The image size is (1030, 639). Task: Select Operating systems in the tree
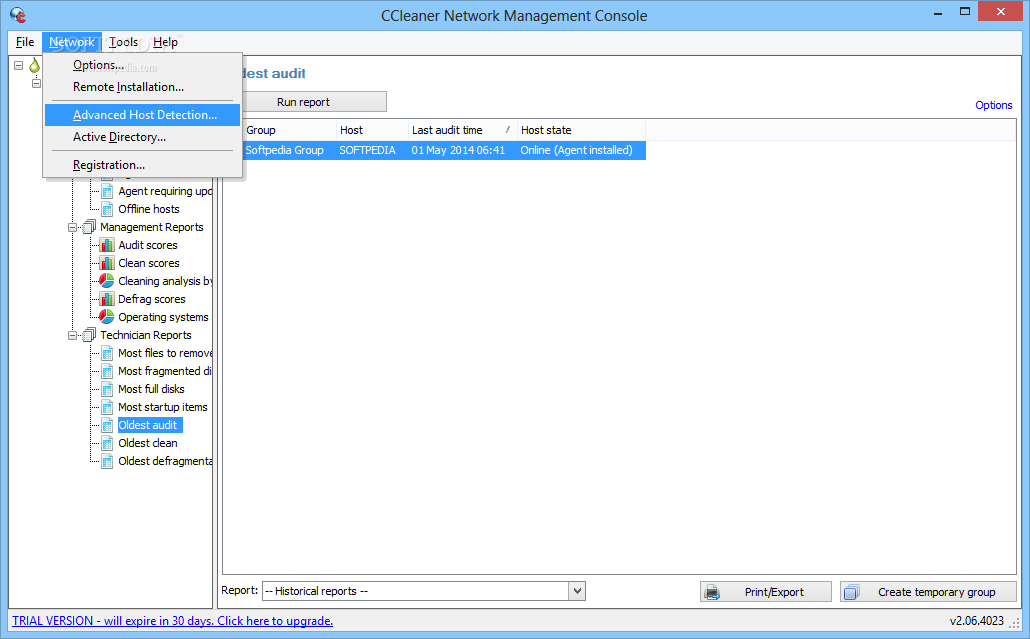point(163,317)
